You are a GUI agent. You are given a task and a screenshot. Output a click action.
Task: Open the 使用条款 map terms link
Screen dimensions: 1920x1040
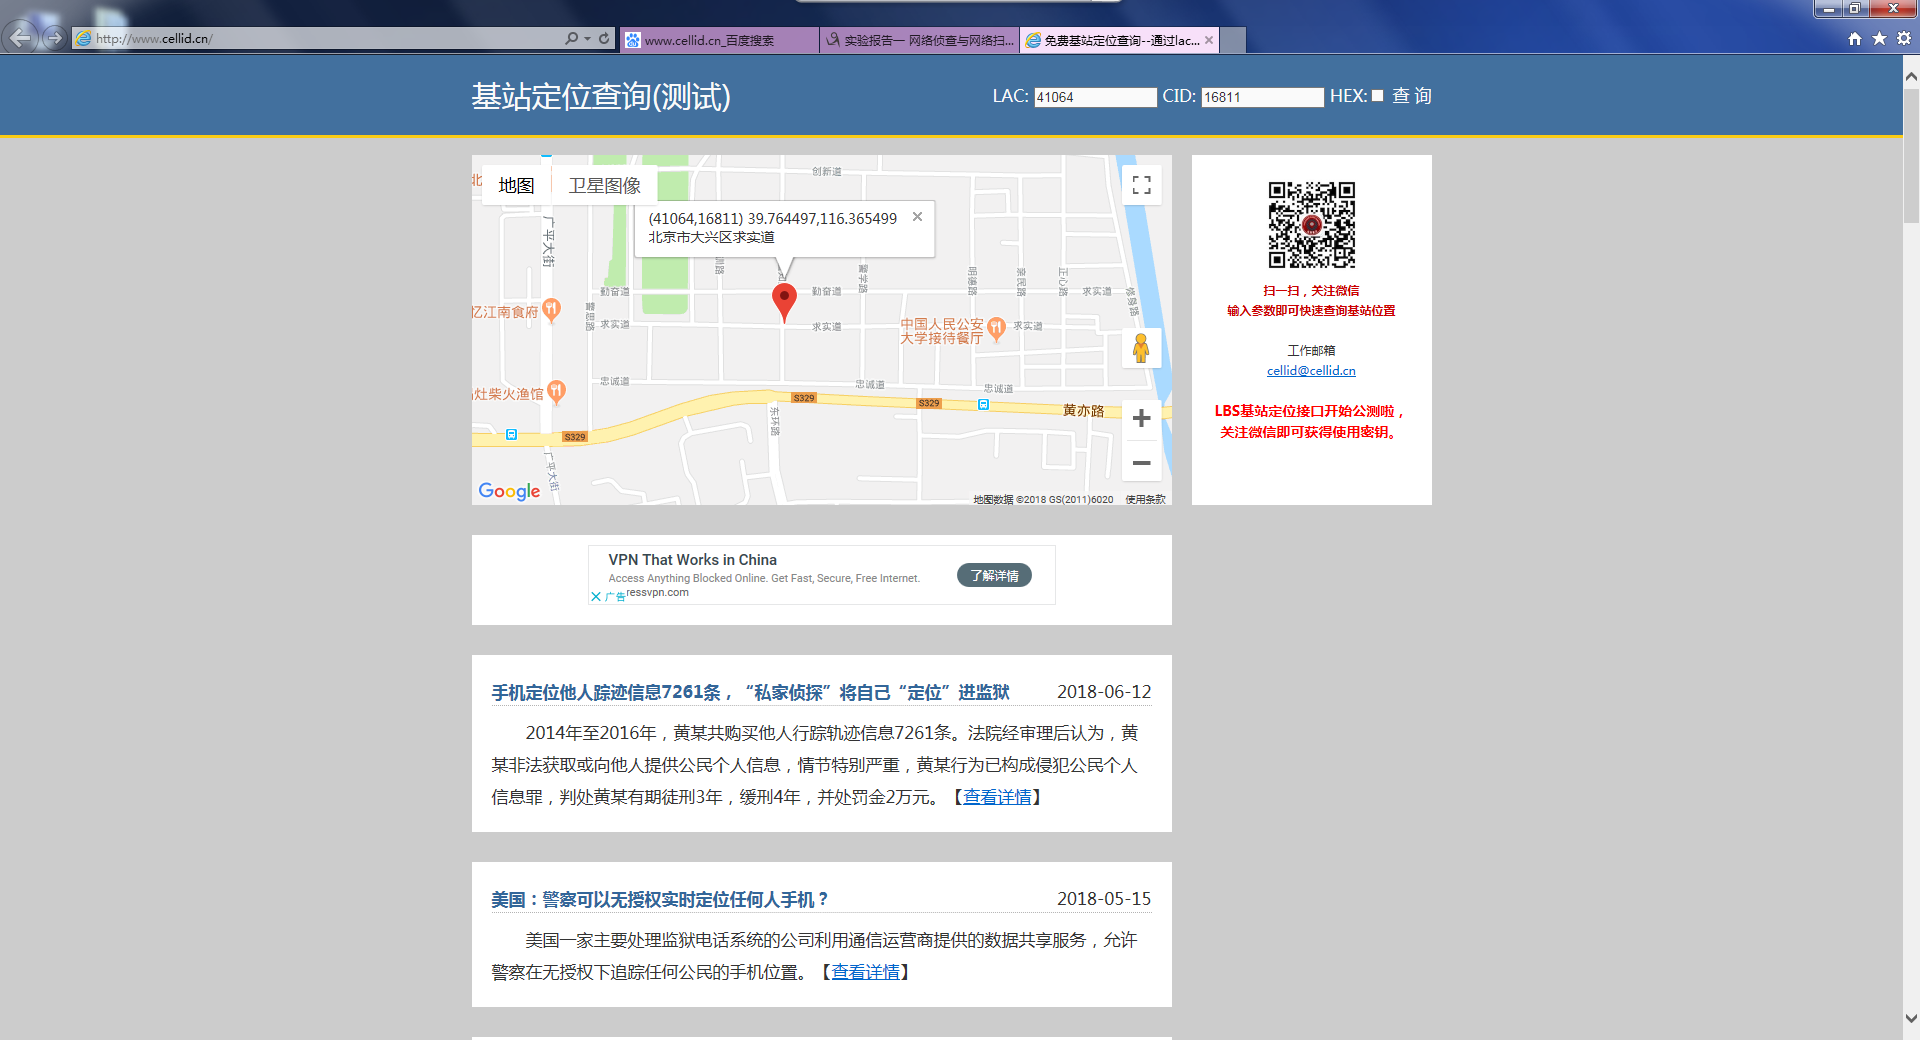tap(1145, 499)
